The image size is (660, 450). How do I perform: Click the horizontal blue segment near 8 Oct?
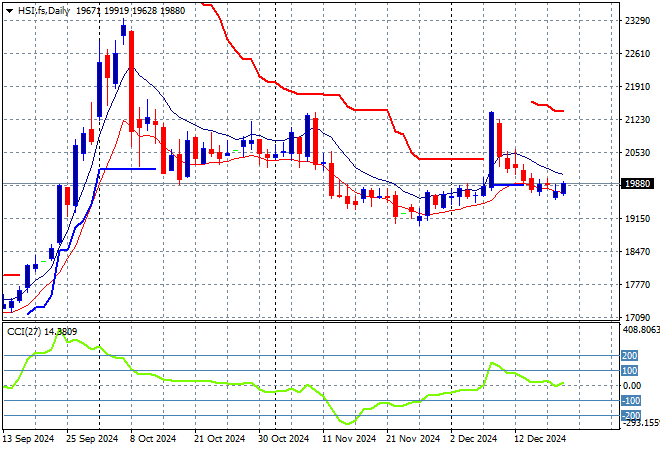coord(128,169)
